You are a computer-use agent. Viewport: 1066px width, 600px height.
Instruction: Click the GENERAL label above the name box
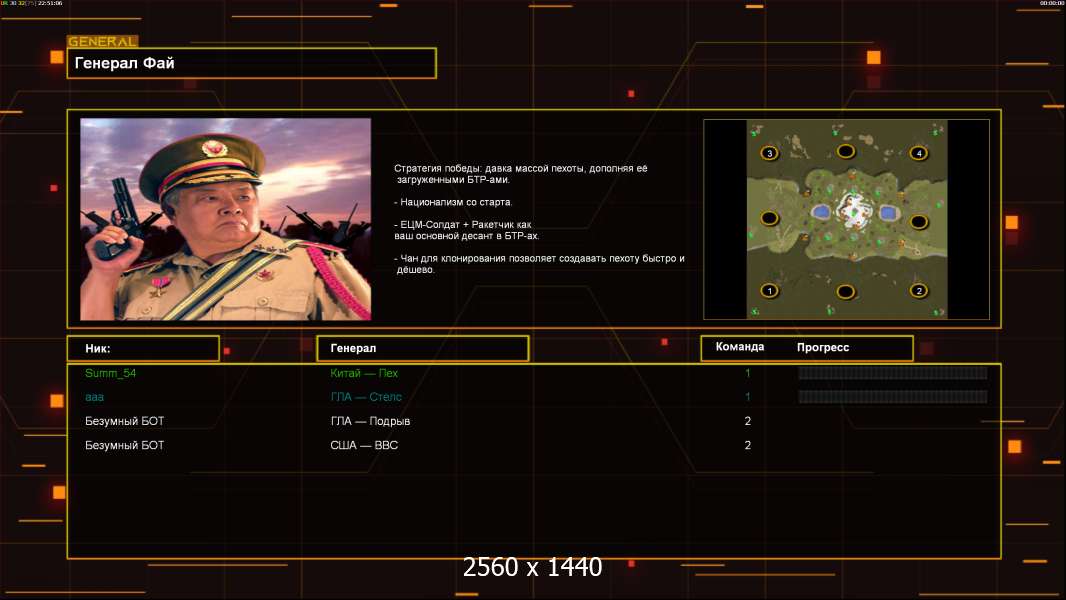[x=103, y=41]
